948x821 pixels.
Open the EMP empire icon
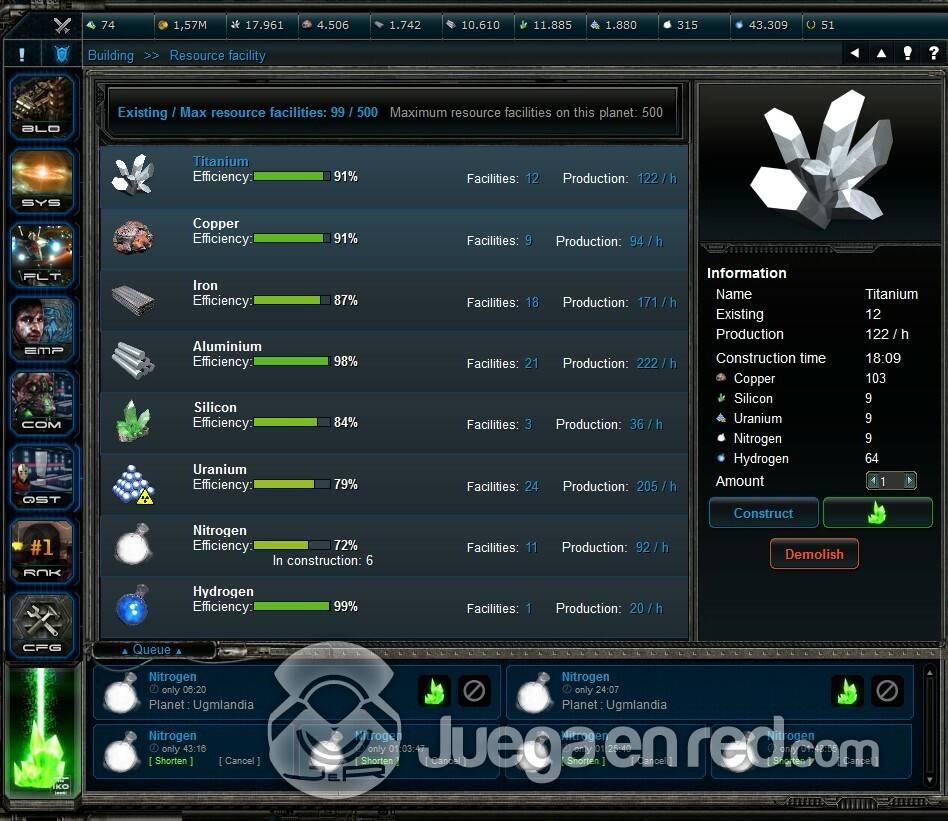coord(42,328)
